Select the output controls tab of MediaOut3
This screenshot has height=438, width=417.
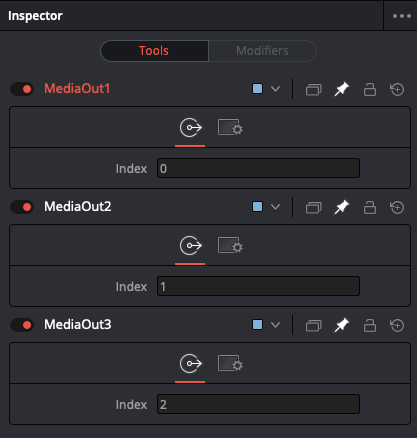coord(190,364)
